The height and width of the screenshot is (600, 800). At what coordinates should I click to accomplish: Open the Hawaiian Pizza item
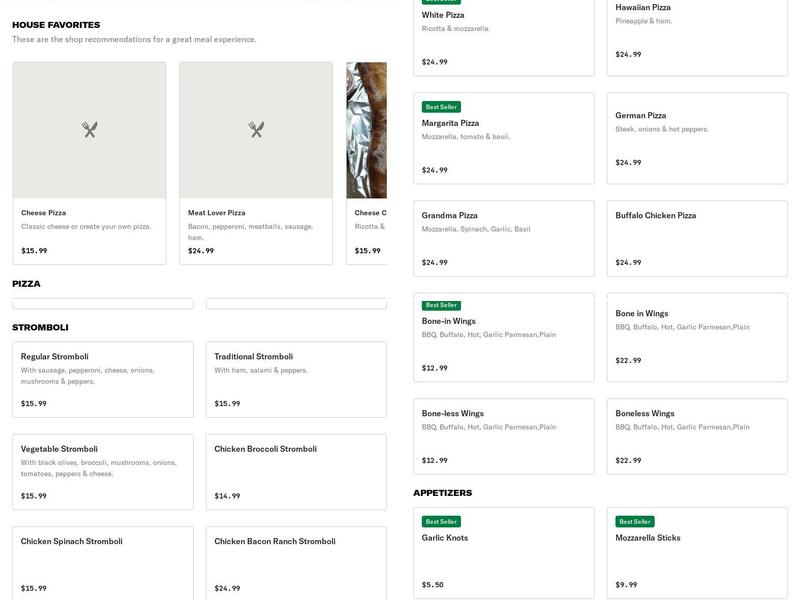(696, 30)
